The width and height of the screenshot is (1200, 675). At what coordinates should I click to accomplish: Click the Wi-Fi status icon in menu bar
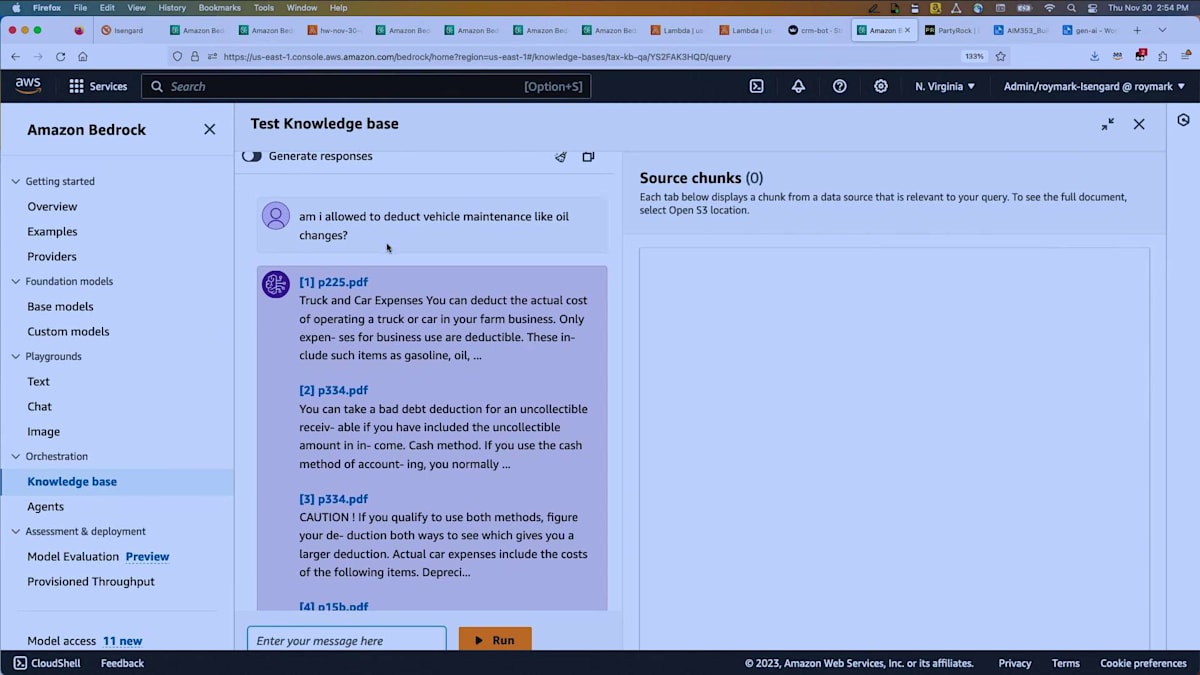[1049, 7]
